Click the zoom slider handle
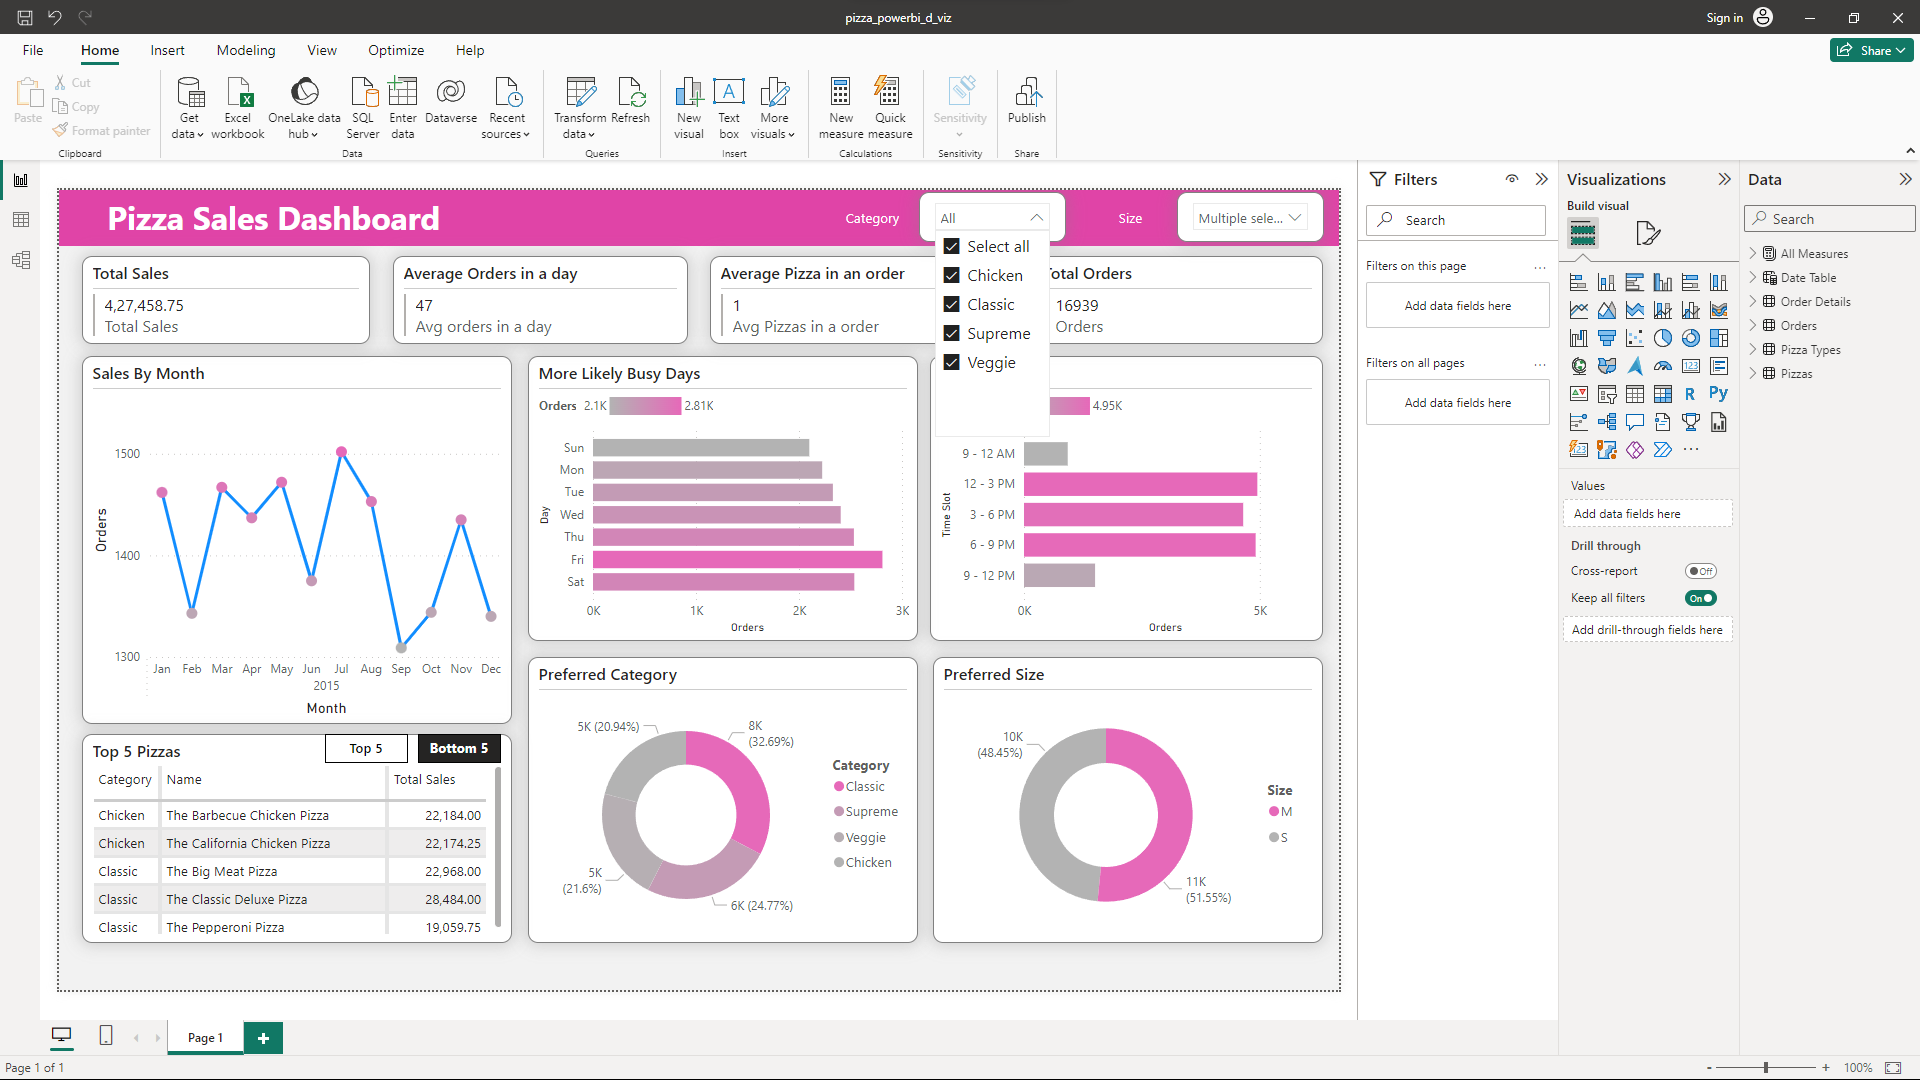 coord(1766,1068)
